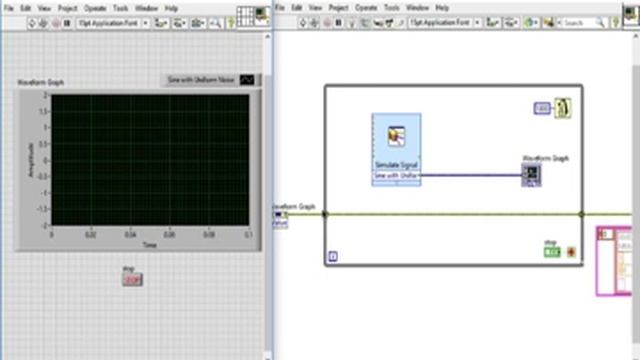The width and height of the screenshot is (640, 360).
Task: Open Help menu in block diagram window
Action: 442,8
